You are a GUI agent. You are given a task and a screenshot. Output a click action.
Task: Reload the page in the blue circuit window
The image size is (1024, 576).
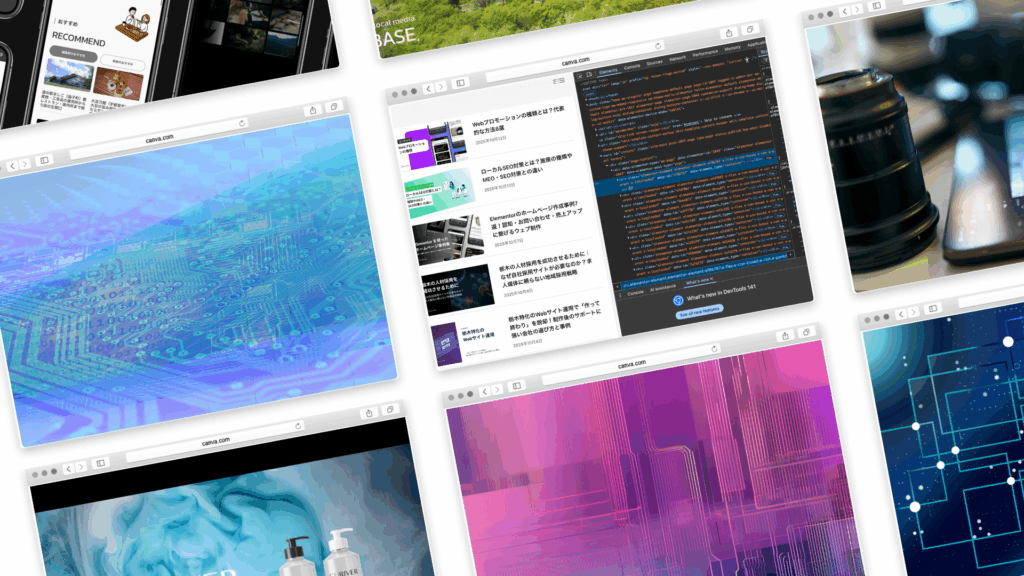coord(242,122)
